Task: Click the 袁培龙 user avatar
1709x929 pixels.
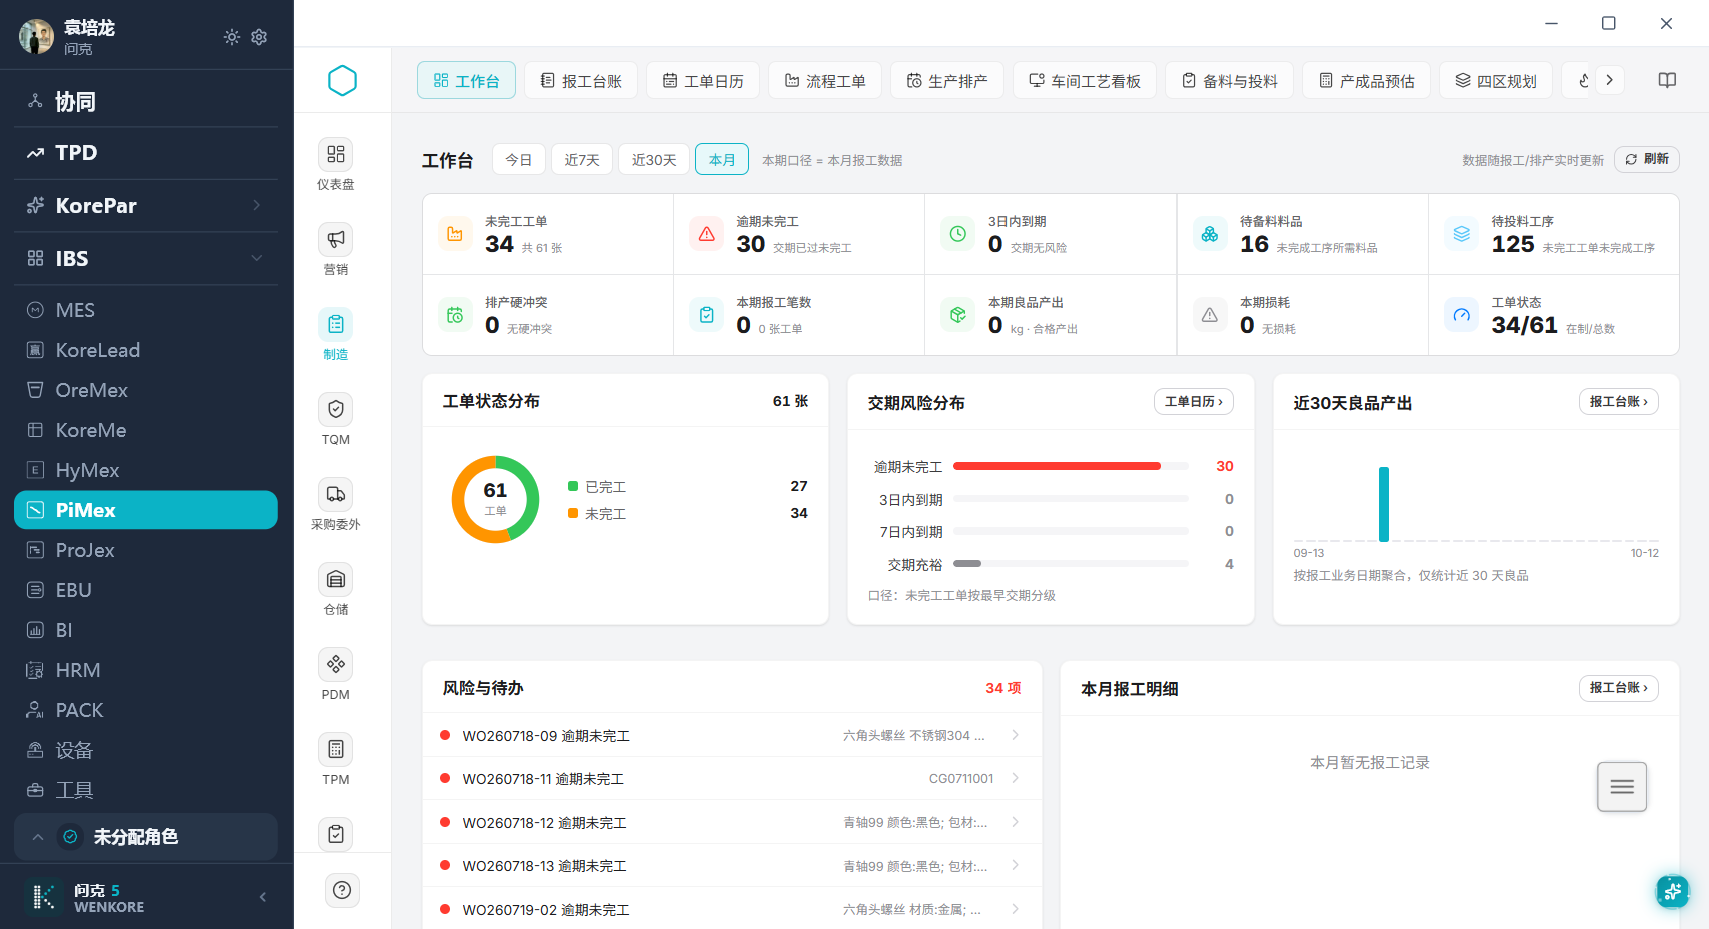Action: (36, 37)
